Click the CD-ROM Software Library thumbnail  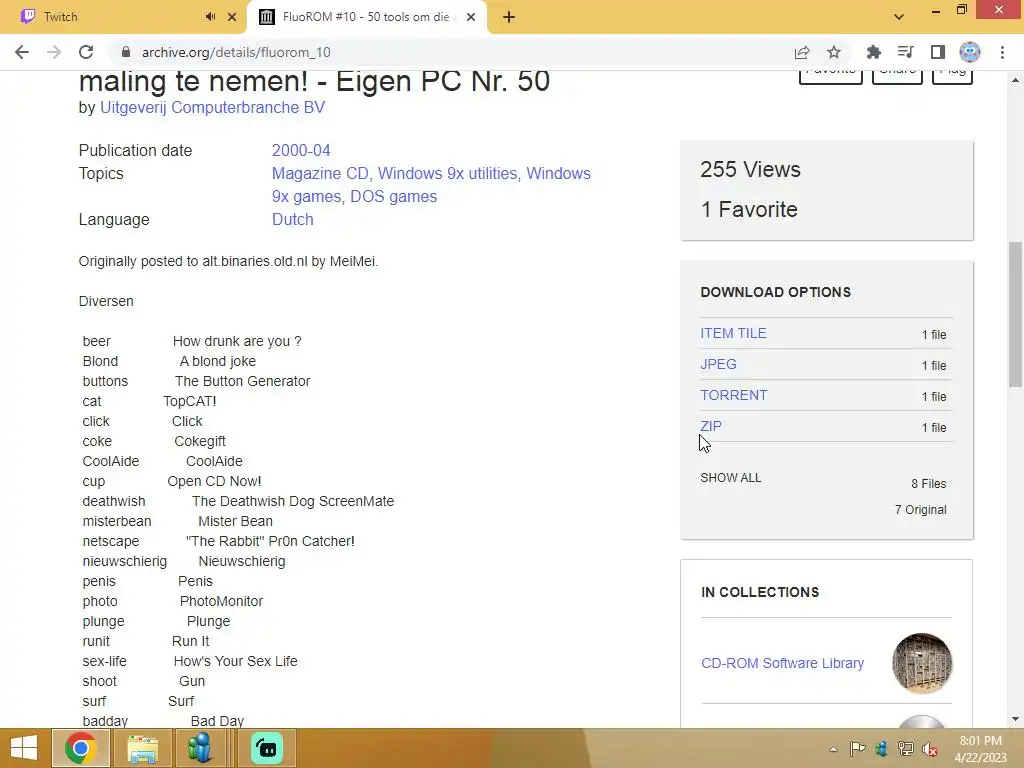921,663
